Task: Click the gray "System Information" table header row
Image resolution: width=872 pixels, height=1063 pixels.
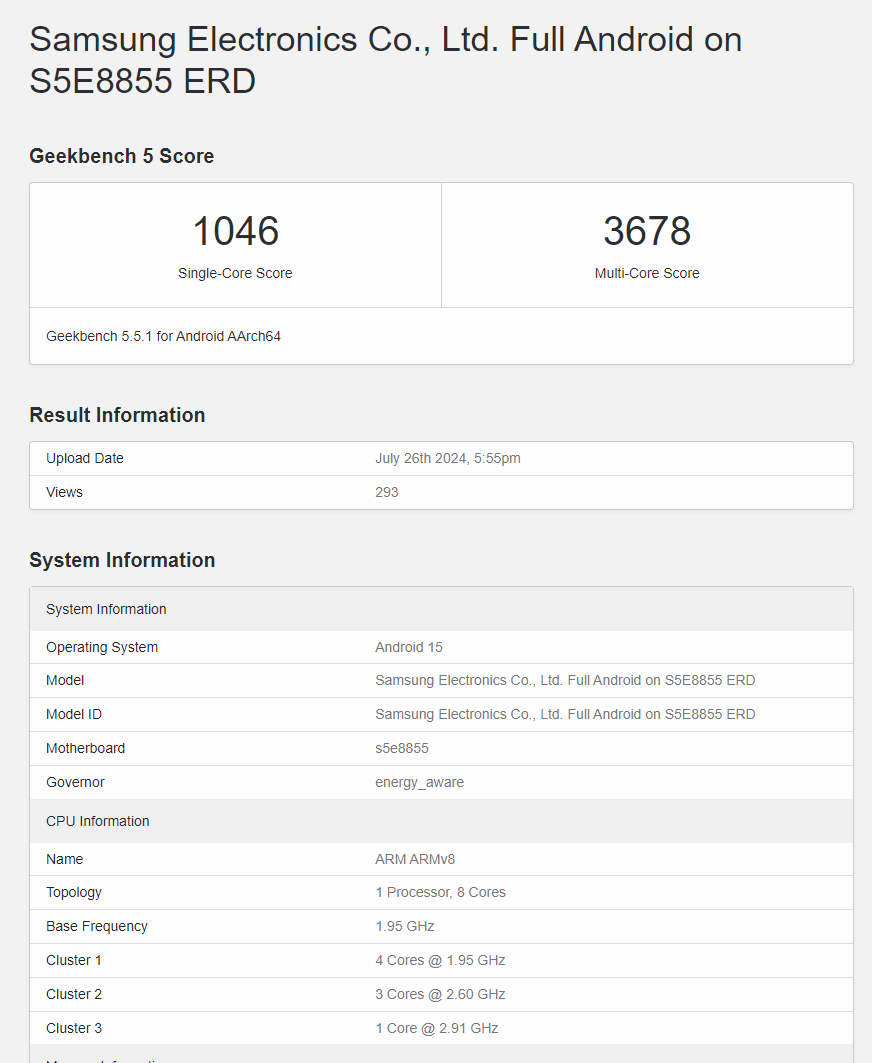Action: [441, 609]
